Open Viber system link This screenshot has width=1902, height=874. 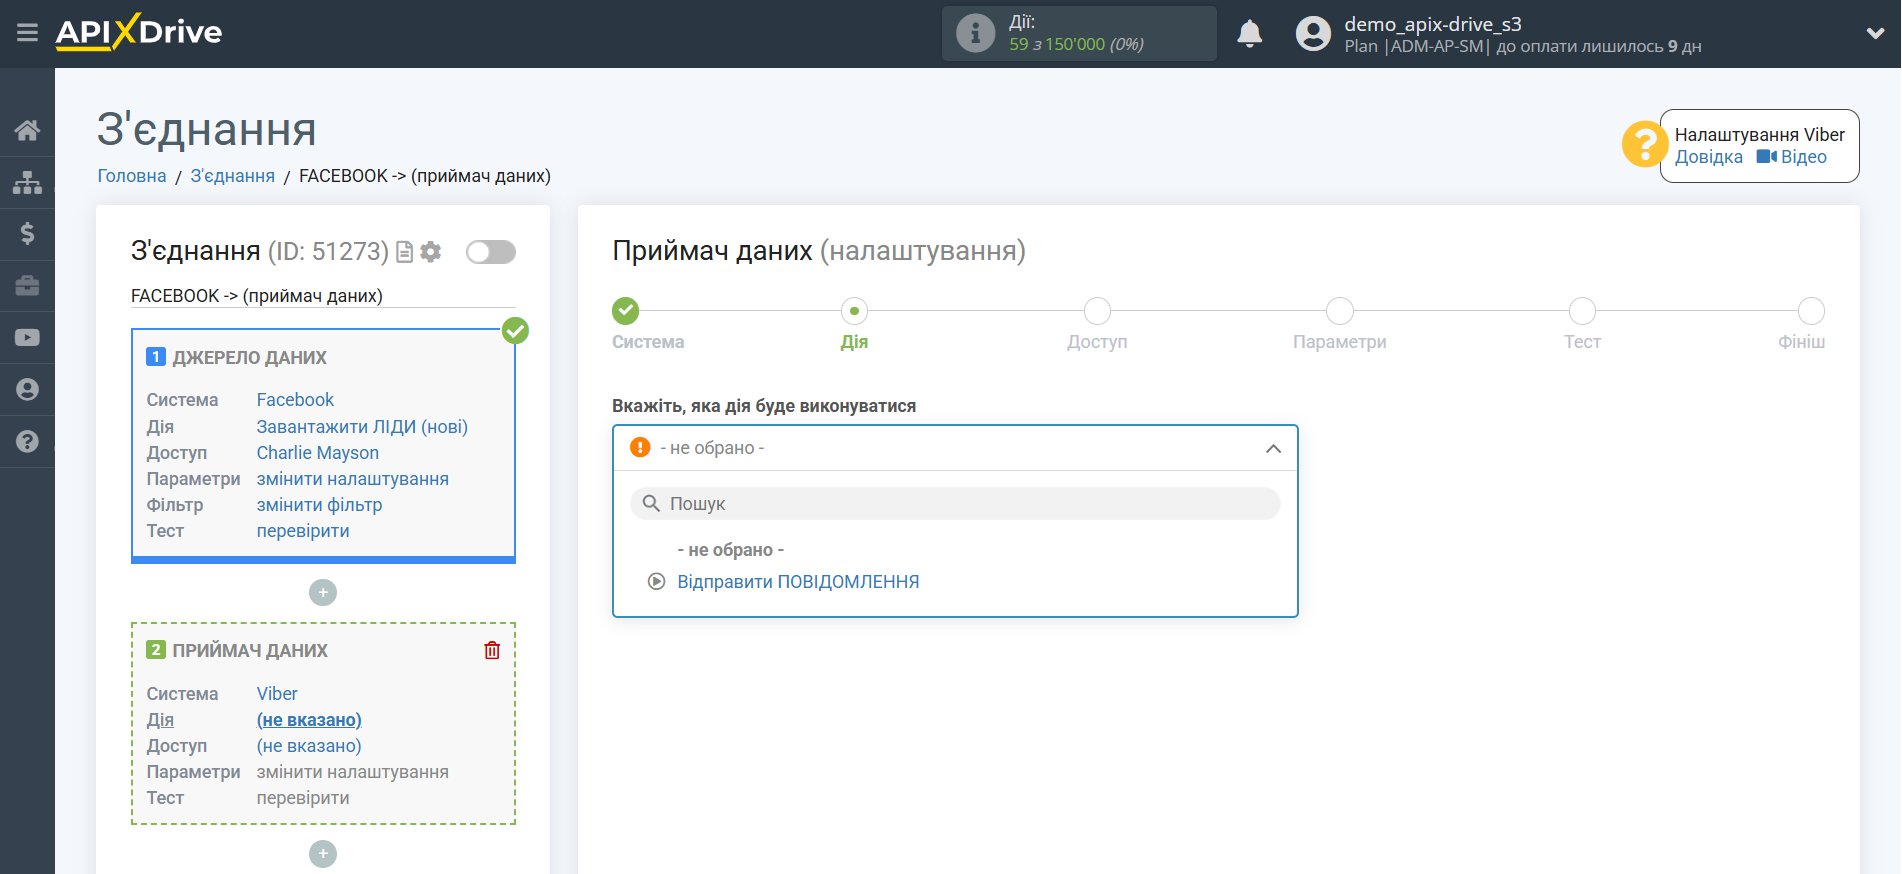pos(277,694)
